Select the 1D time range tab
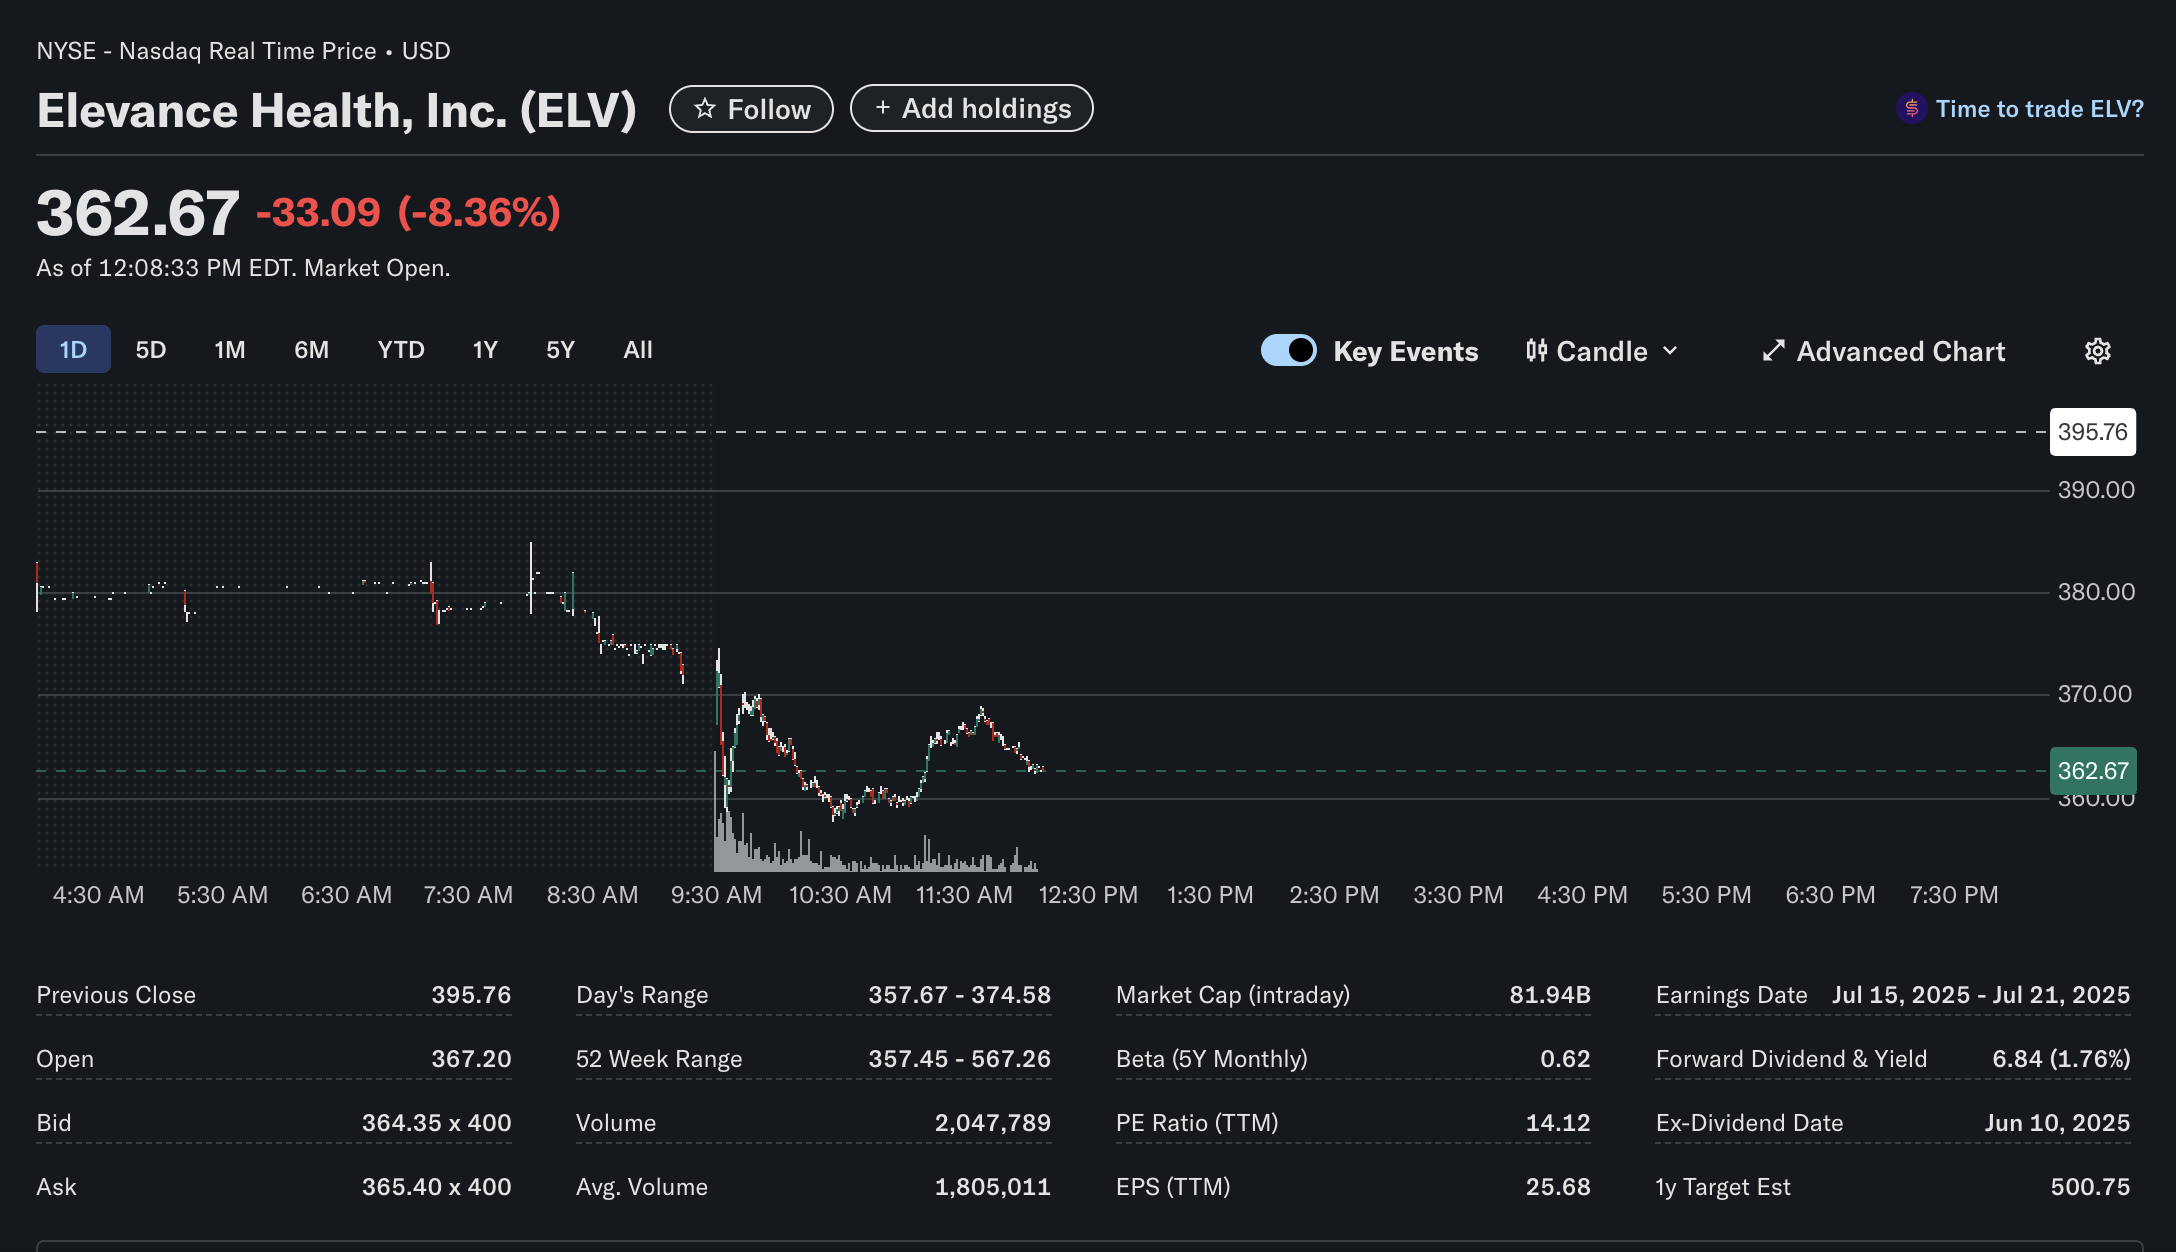 click(x=73, y=350)
